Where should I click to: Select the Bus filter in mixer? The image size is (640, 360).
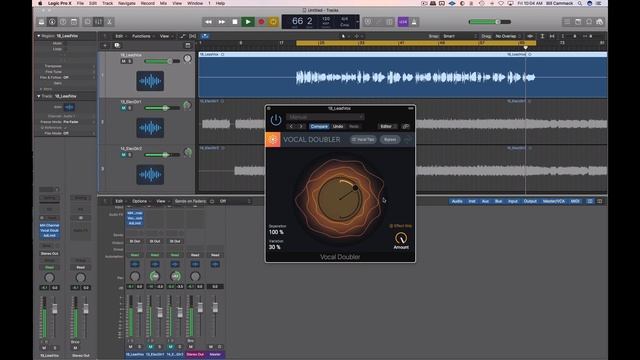[498, 201]
